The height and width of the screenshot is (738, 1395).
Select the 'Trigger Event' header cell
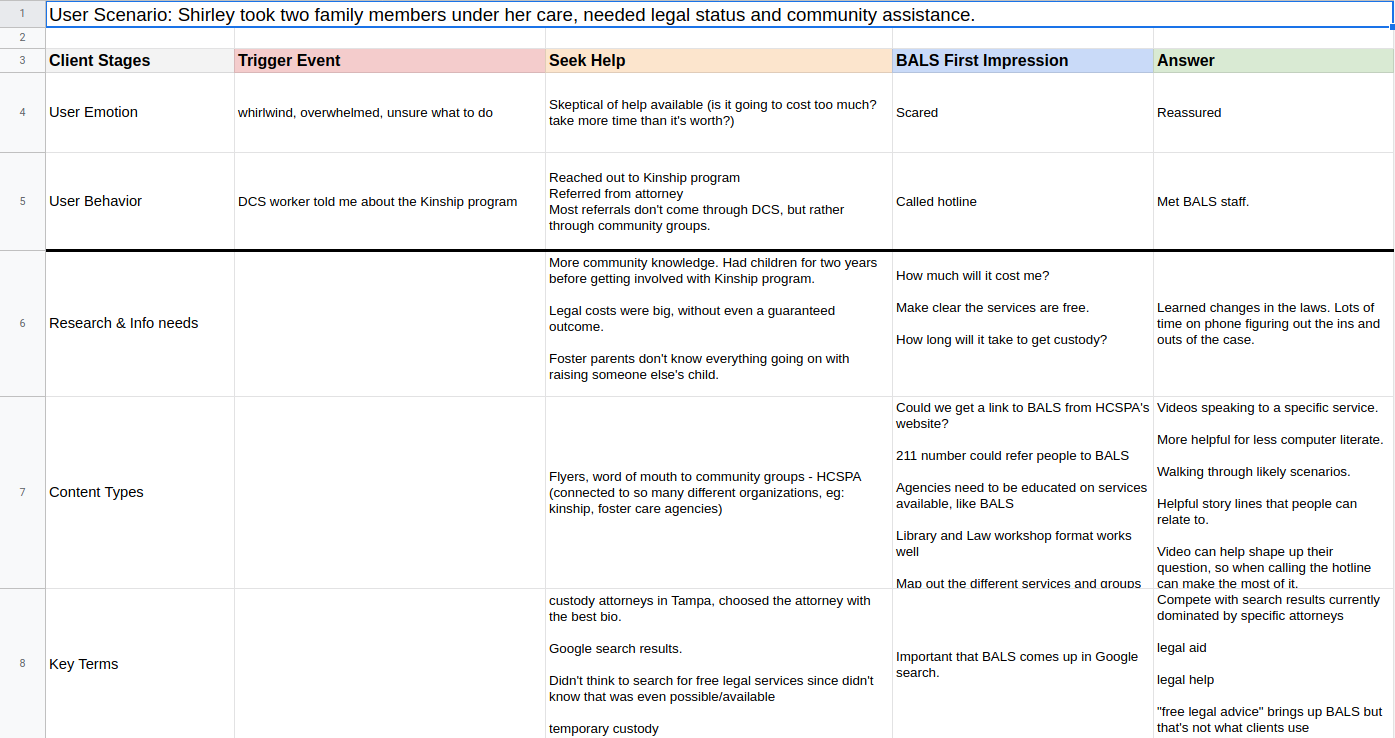(390, 61)
